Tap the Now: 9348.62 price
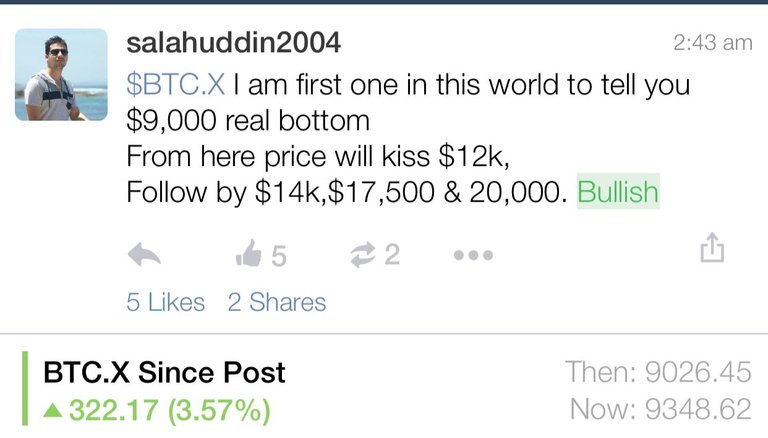768x438 pixels. coord(661,409)
